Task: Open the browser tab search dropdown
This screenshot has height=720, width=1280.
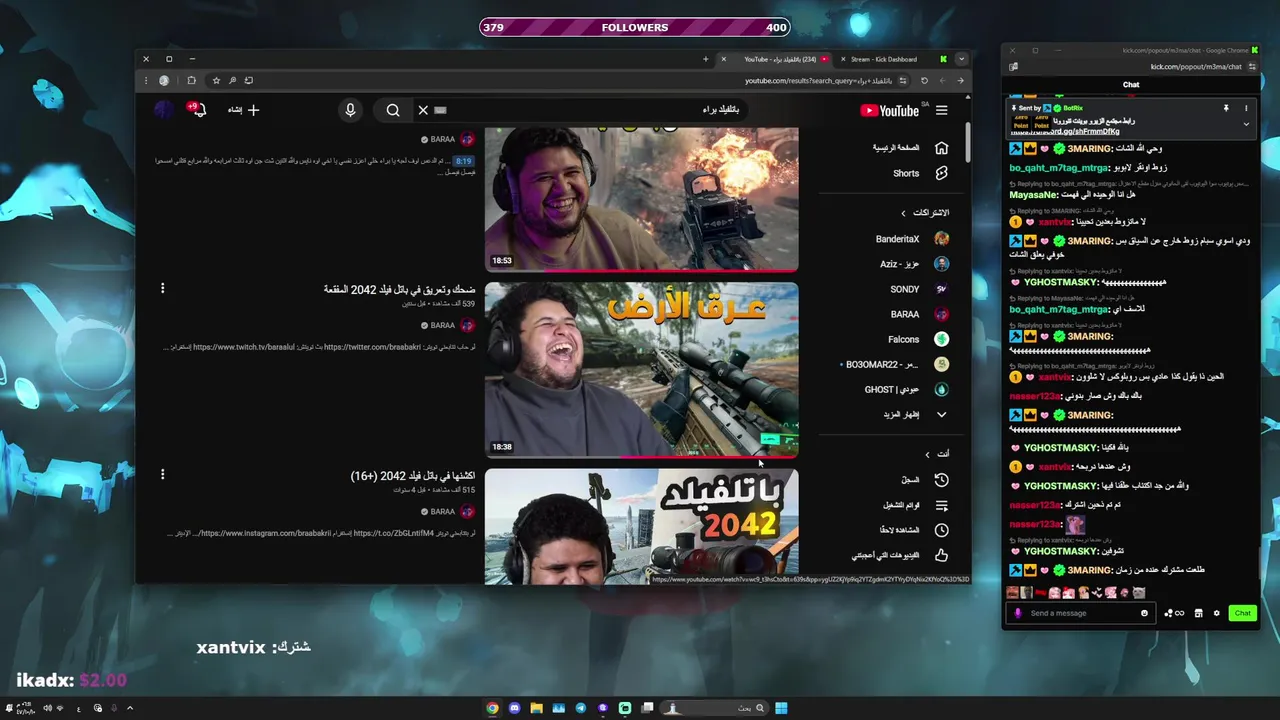Action: (961, 59)
